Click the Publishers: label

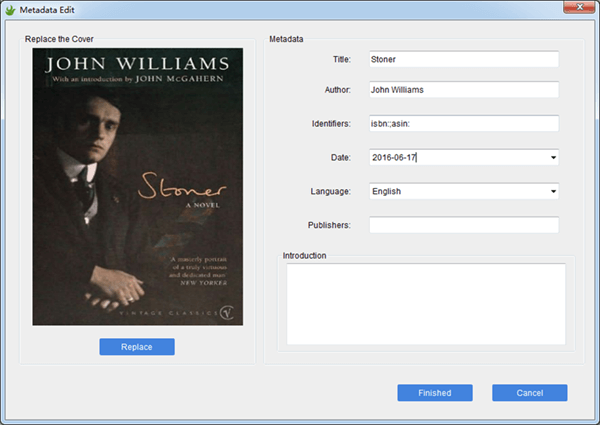[x=329, y=225]
